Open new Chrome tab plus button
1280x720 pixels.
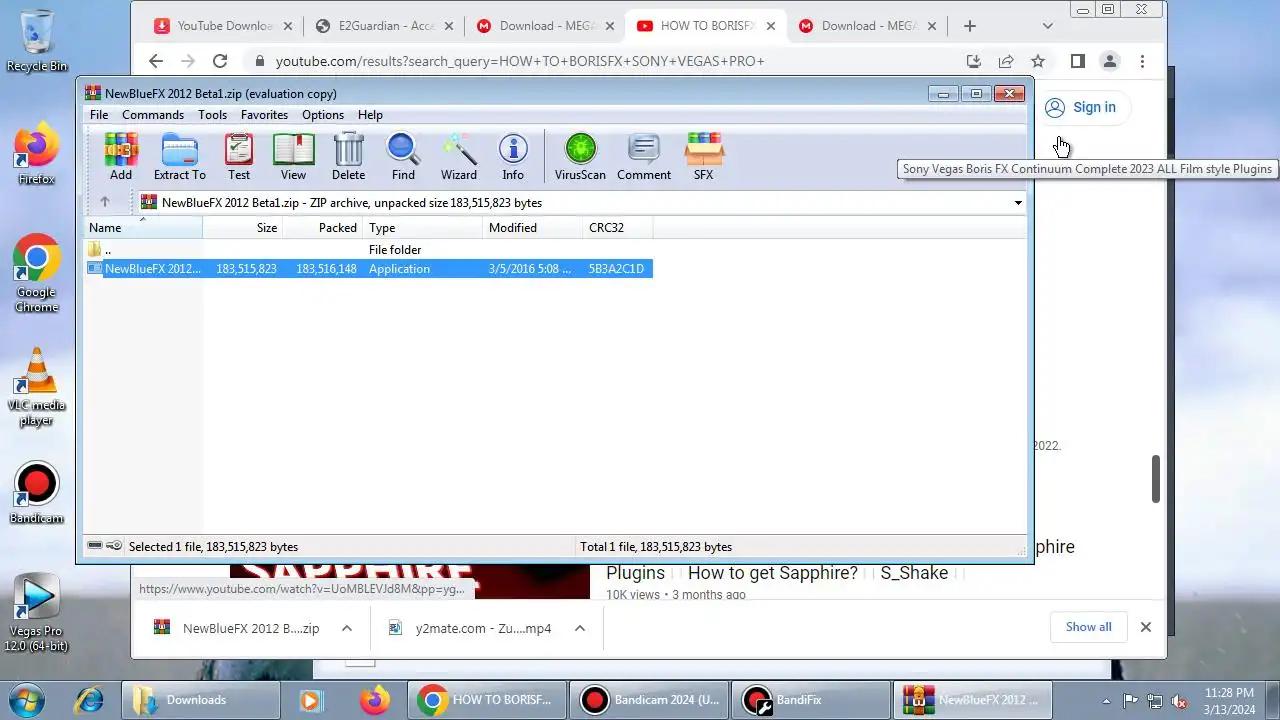pyautogui.click(x=969, y=26)
